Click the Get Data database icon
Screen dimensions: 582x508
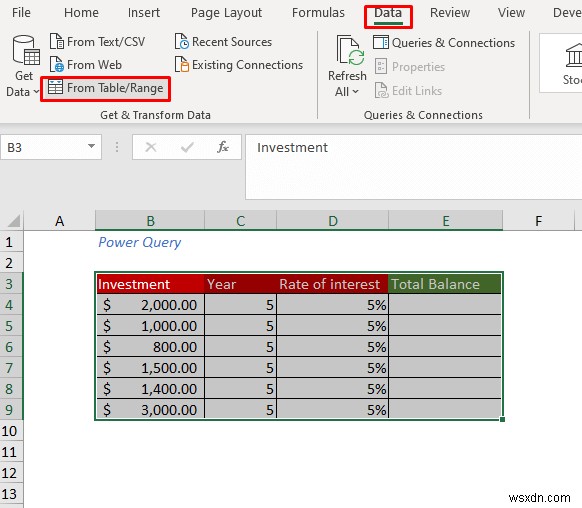(26, 50)
